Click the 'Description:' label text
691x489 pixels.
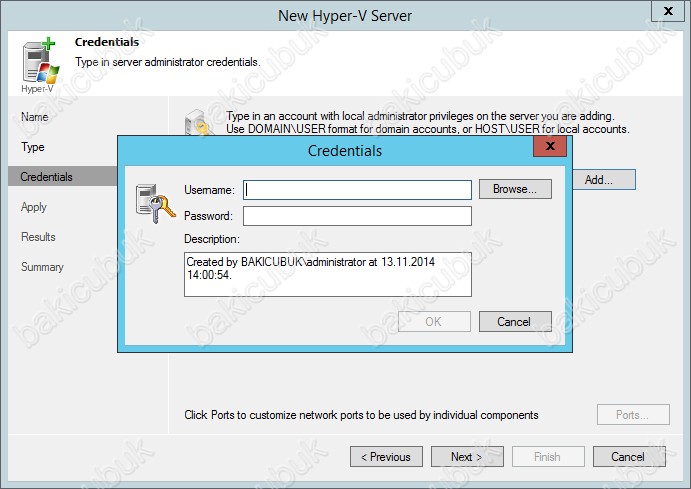[x=212, y=239]
